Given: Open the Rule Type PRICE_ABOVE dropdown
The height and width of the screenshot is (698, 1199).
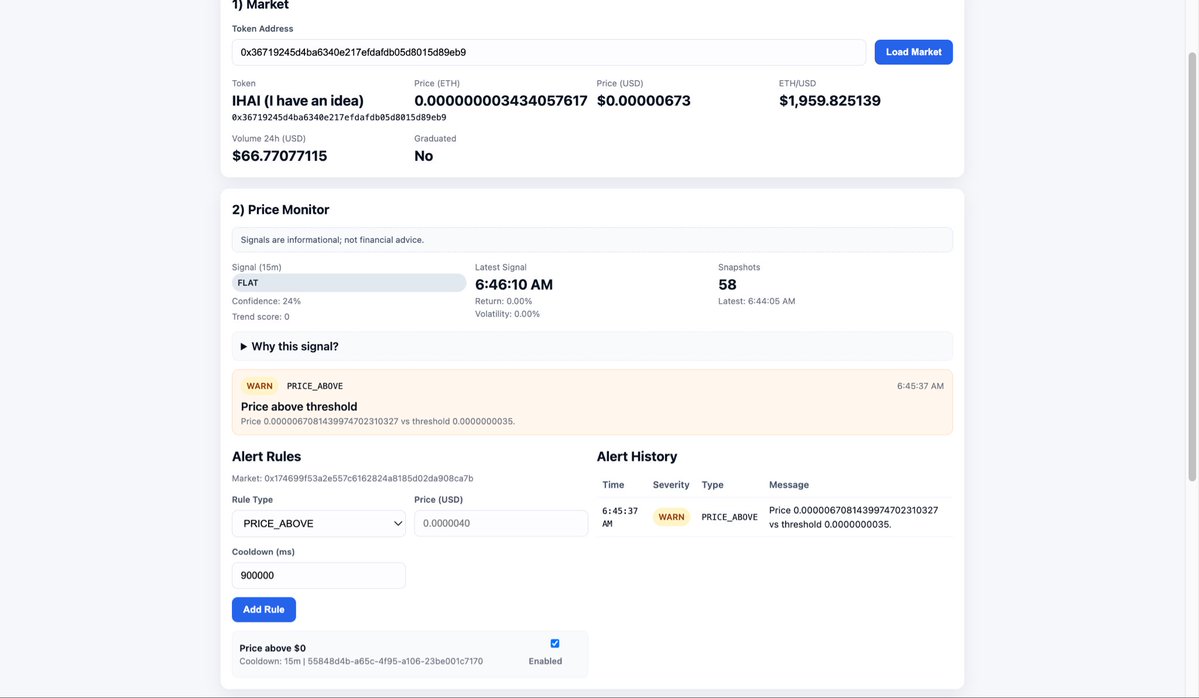Looking at the screenshot, I should pyautogui.click(x=319, y=524).
